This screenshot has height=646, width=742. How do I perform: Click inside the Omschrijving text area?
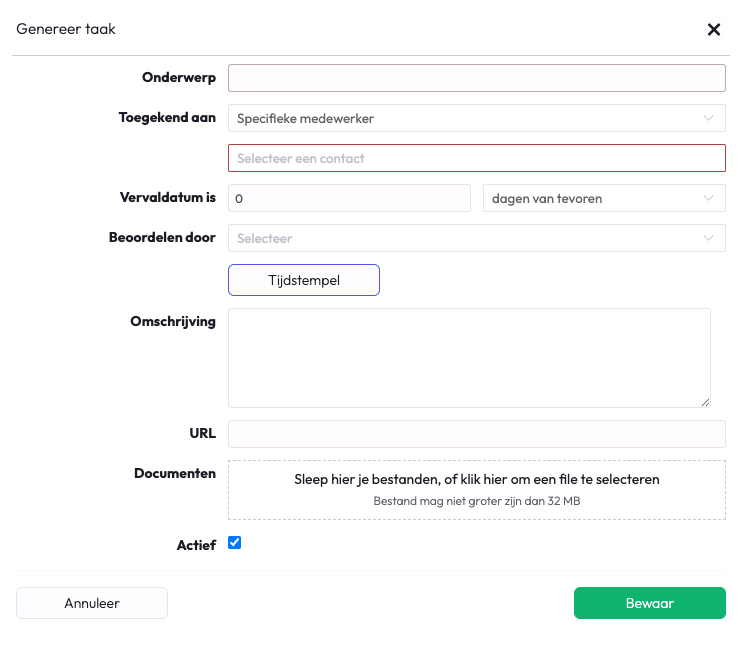[469, 357]
